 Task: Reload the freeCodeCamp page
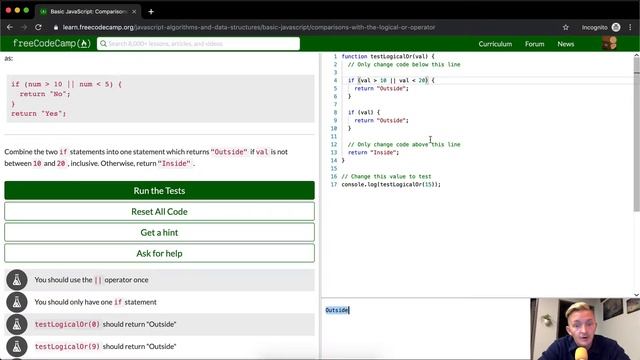point(38,27)
